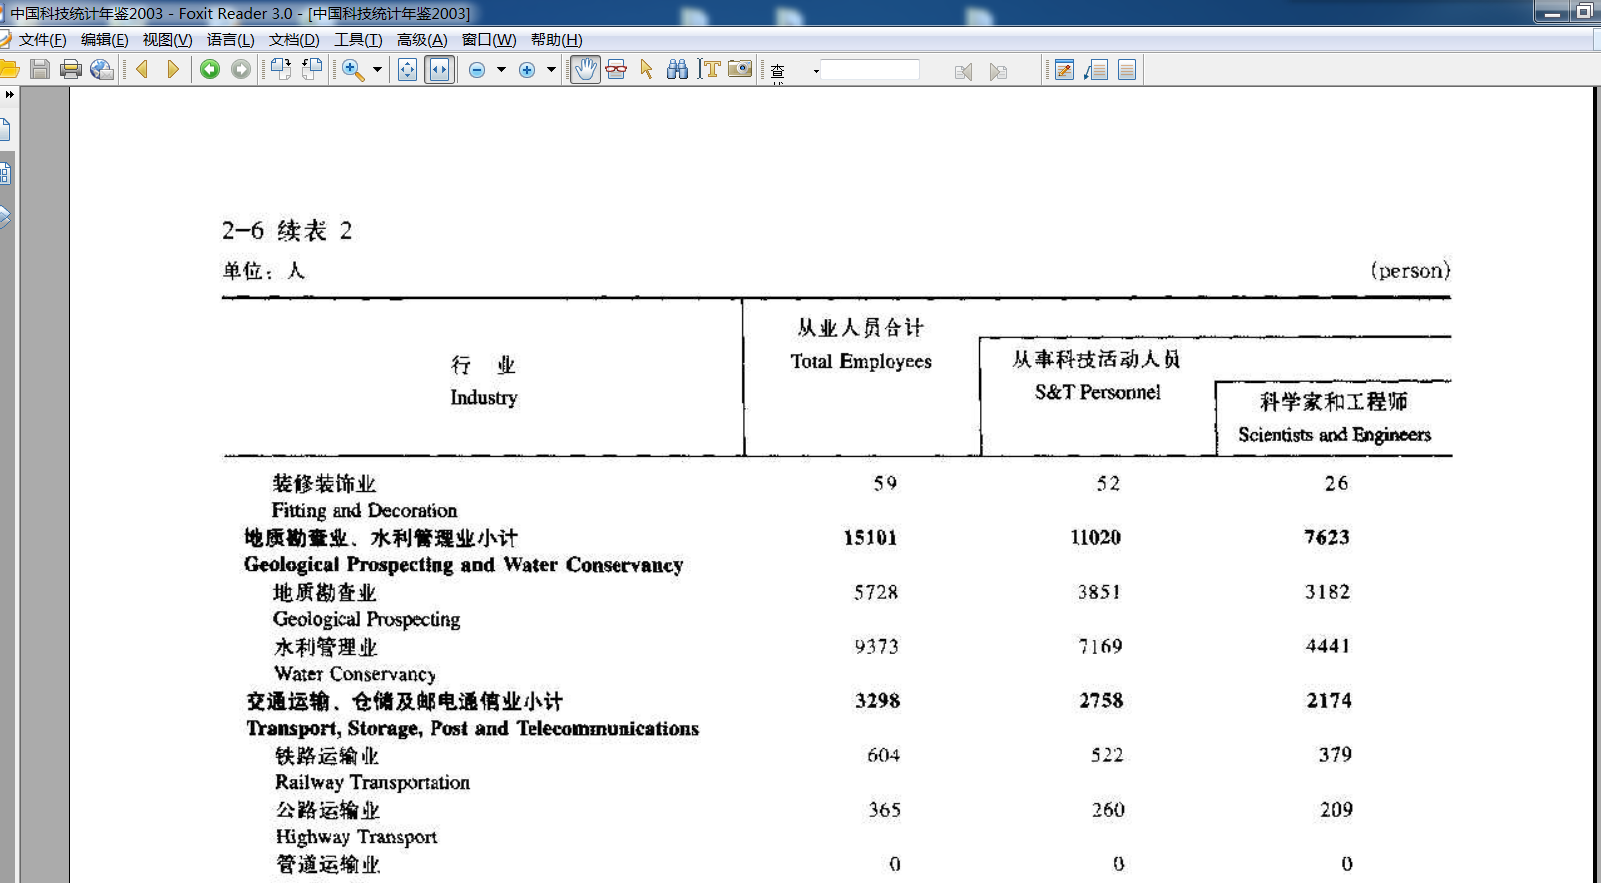Open the 工具(T) menu
This screenshot has height=883, width=1601.
pyautogui.click(x=358, y=40)
